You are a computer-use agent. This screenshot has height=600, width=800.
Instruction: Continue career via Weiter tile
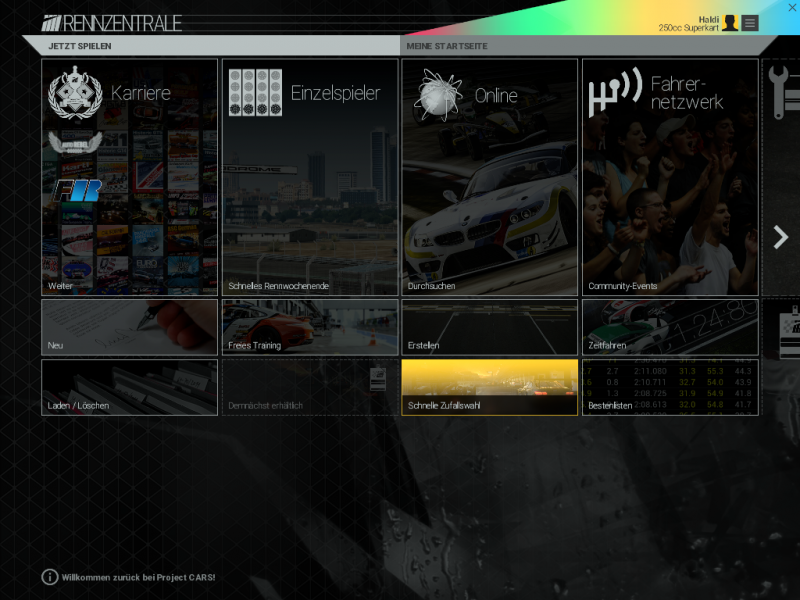pyautogui.click(x=130, y=177)
